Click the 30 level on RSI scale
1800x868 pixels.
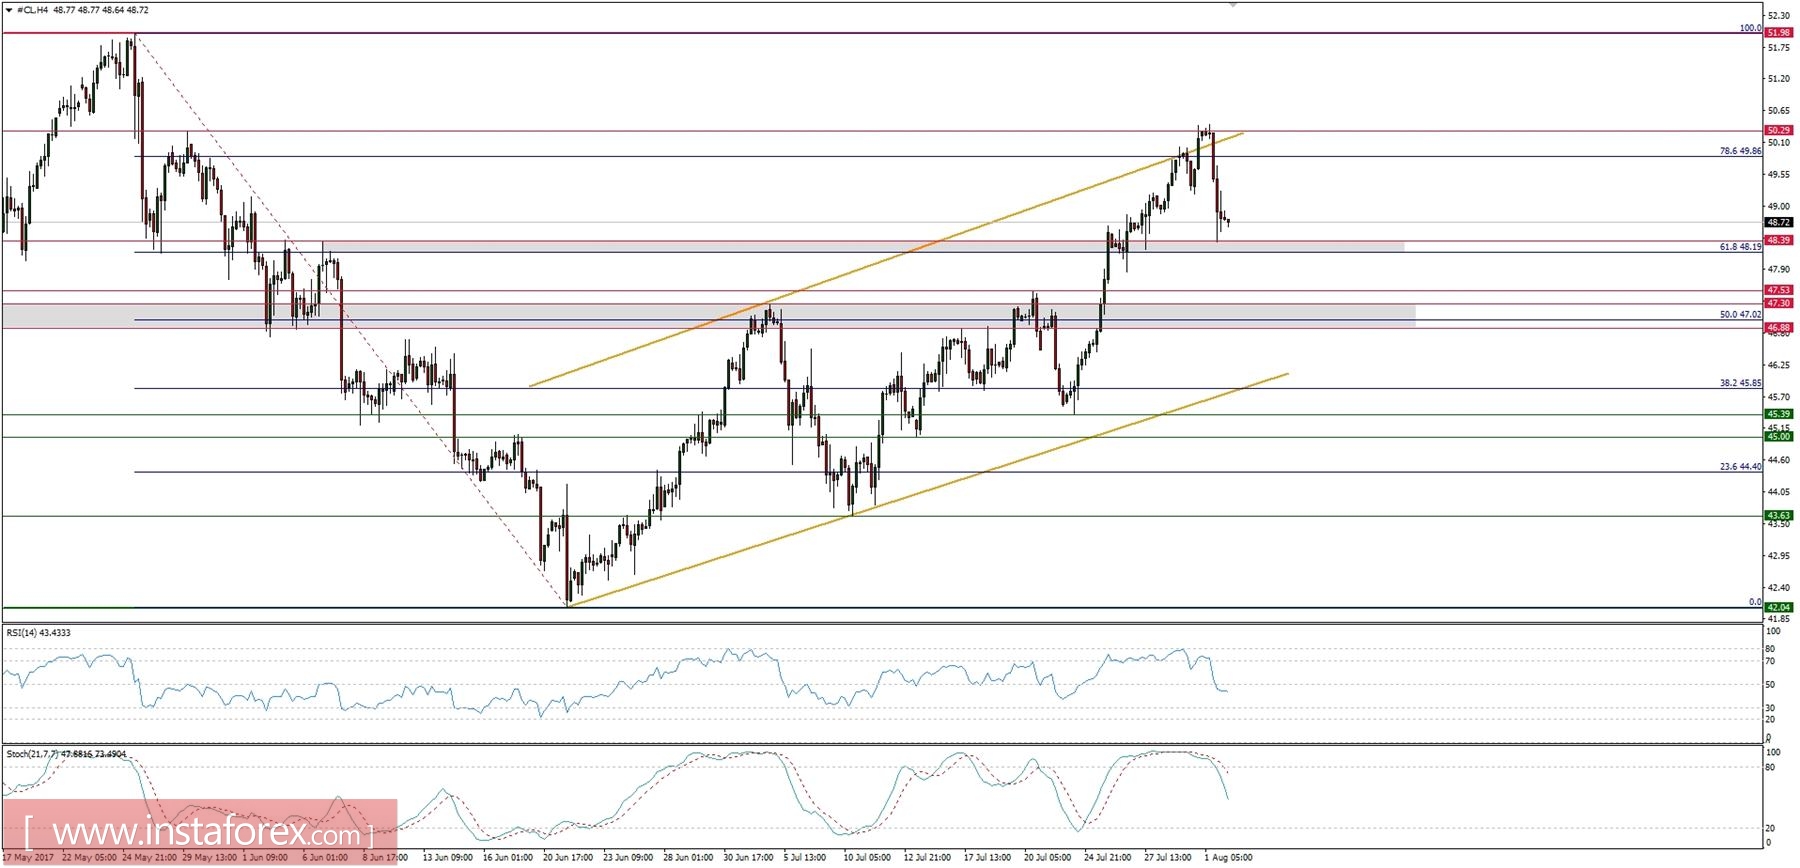click(1771, 708)
